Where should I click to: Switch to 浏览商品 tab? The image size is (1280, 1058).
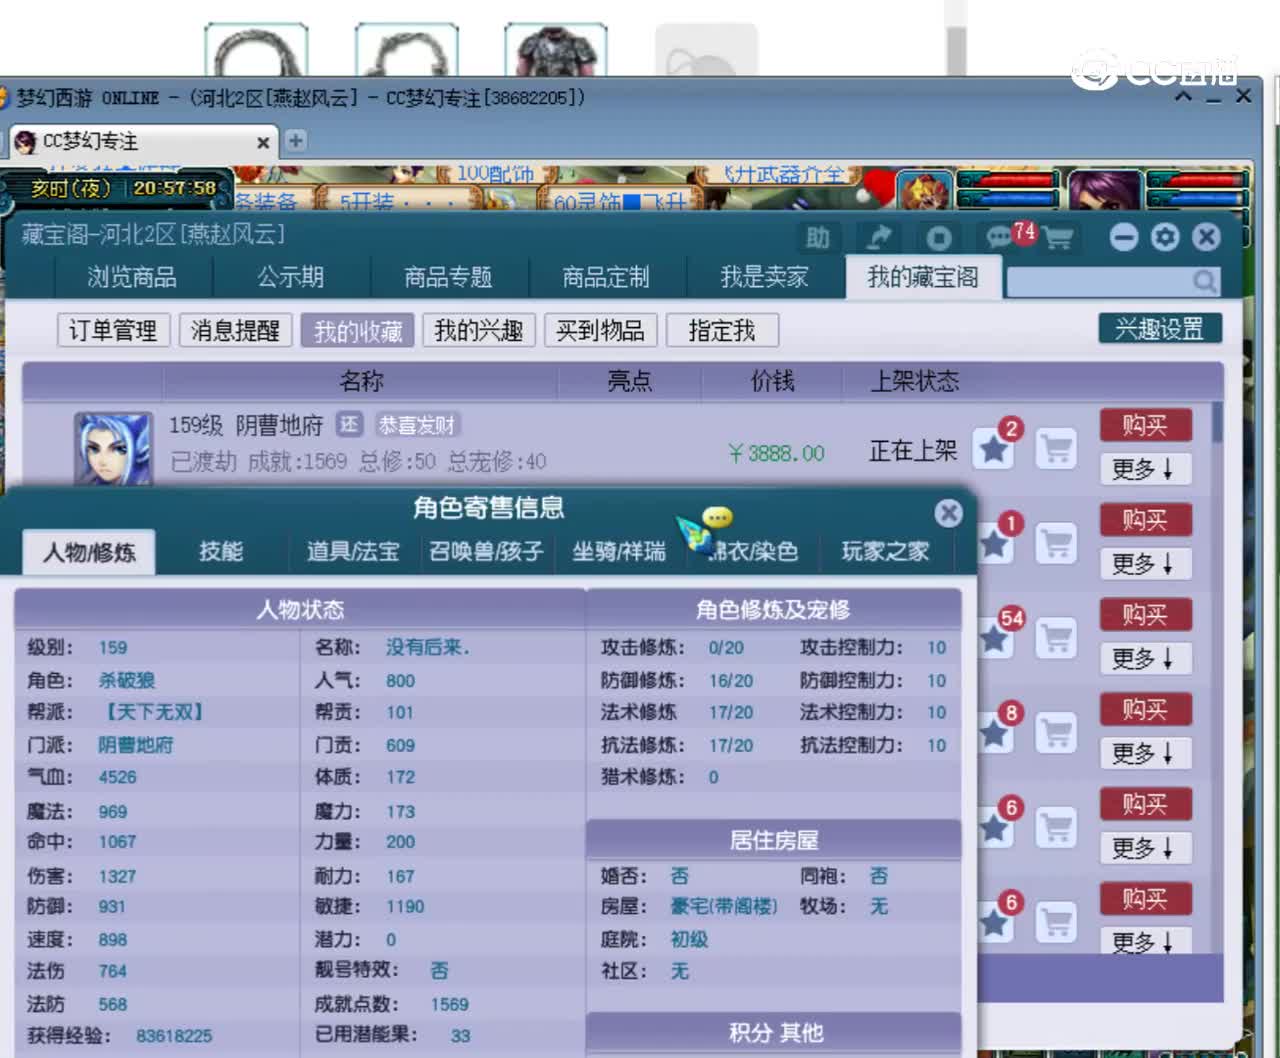point(132,277)
